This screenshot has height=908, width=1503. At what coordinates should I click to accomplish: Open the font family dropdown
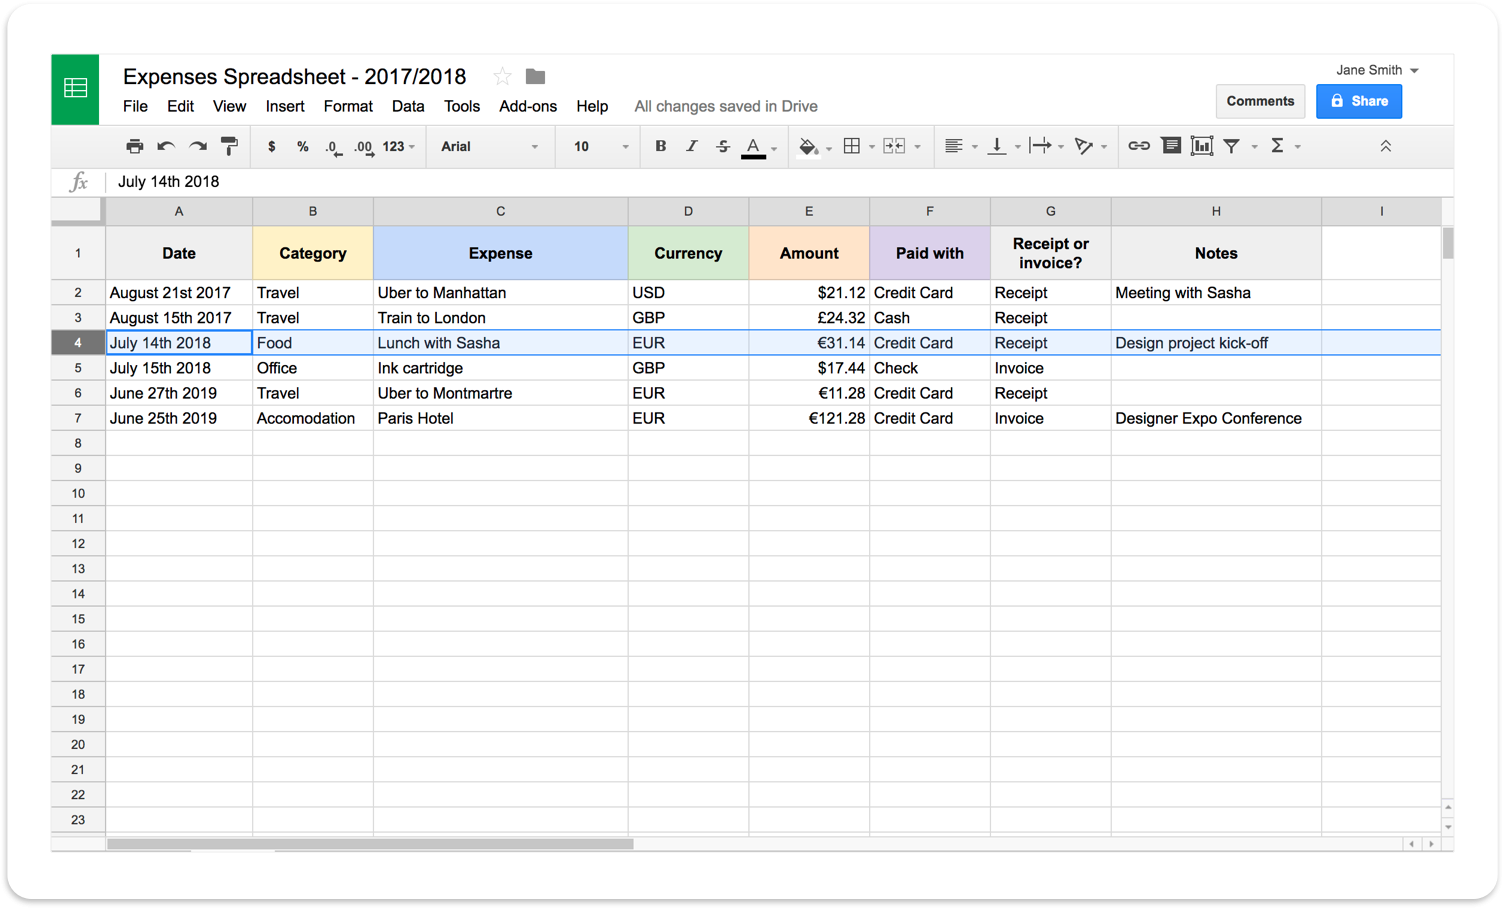pyautogui.click(x=490, y=146)
